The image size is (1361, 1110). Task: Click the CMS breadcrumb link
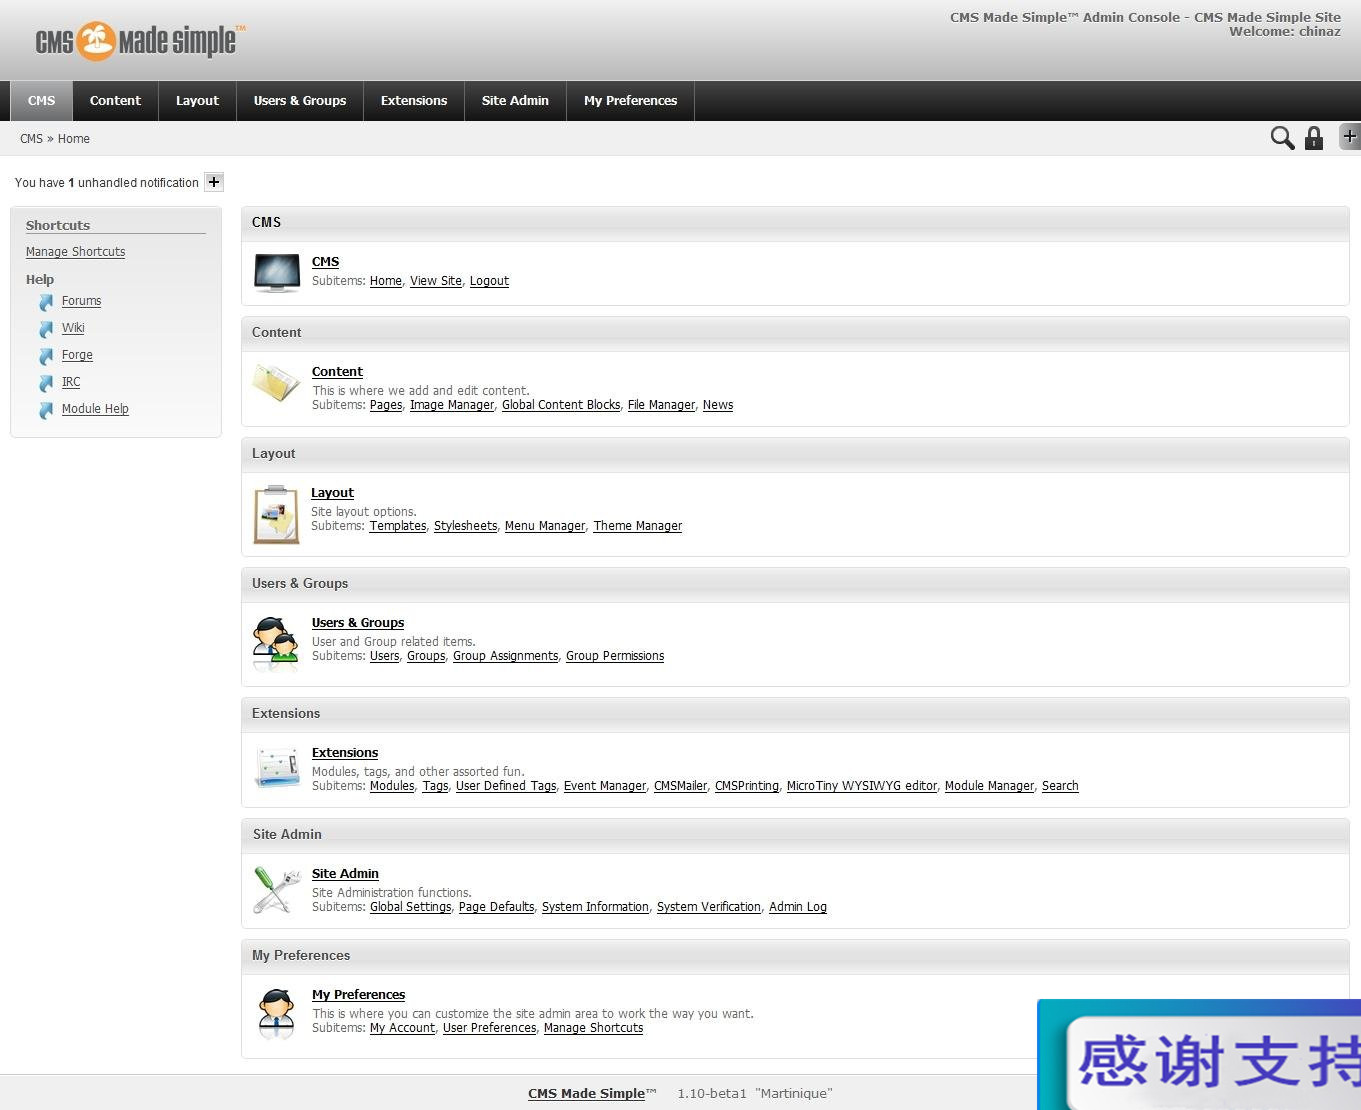tap(31, 139)
